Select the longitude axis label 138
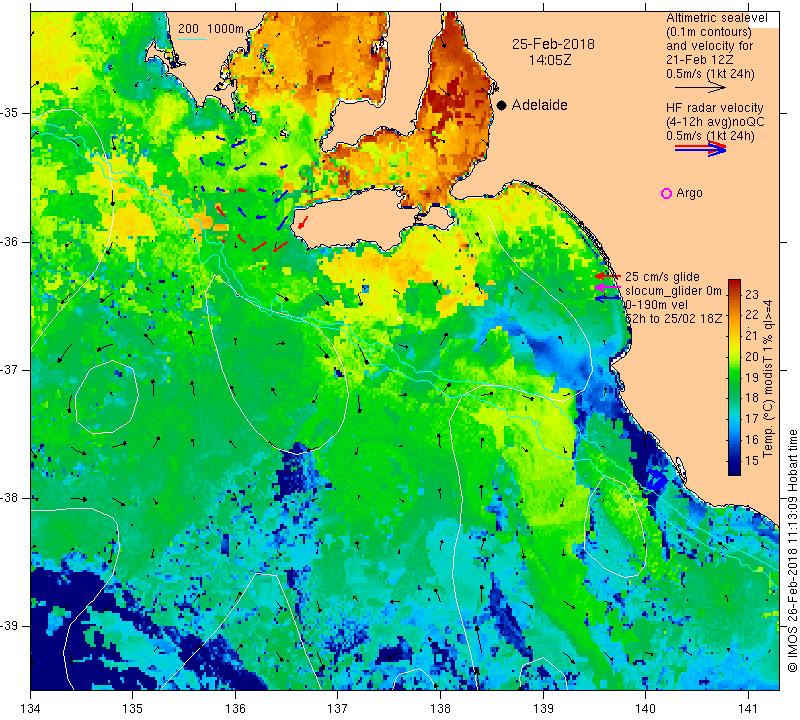 pos(440,709)
